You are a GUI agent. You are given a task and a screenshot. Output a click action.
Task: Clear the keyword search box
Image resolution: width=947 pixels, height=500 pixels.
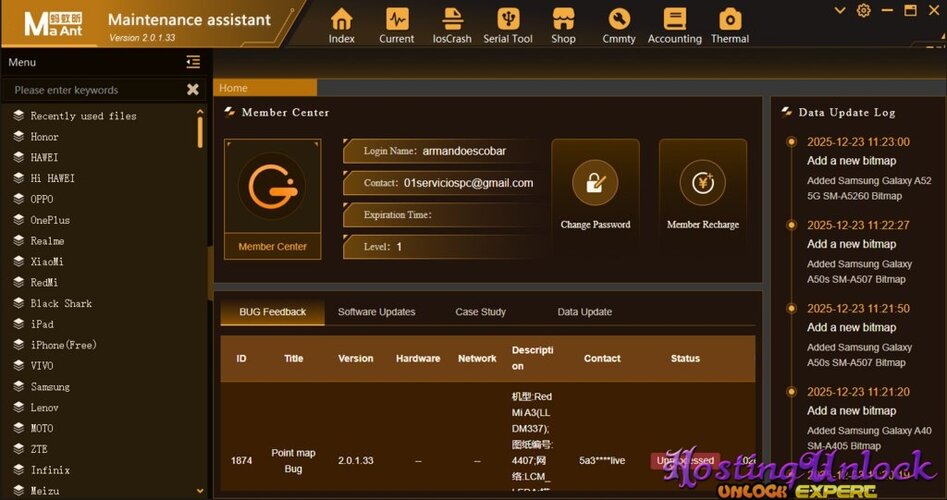tap(193, 90)
